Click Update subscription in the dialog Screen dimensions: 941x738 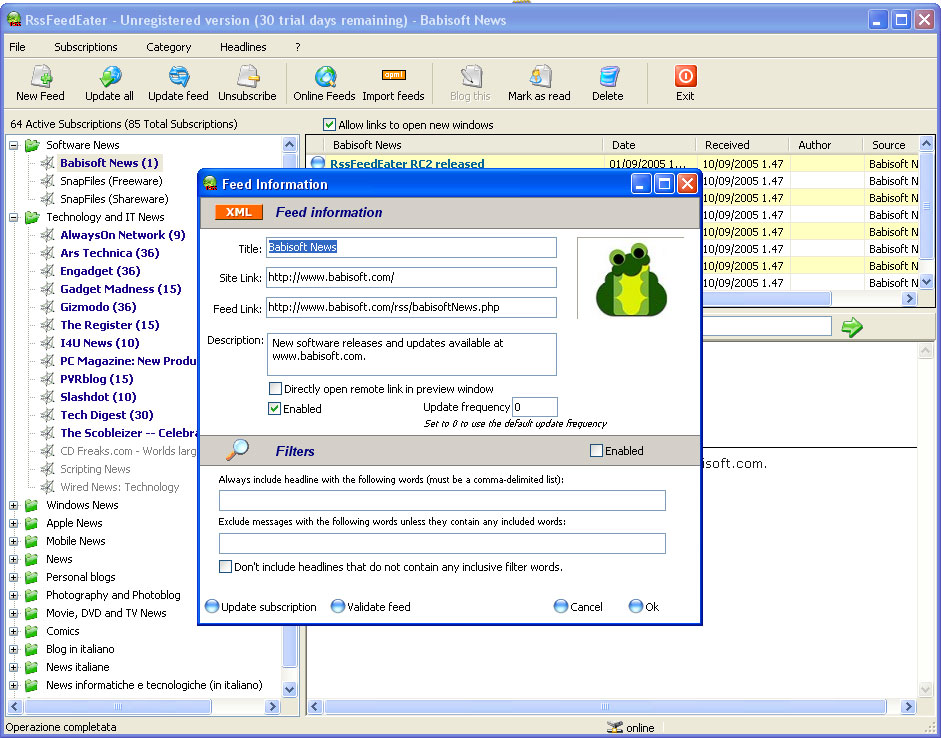(261, 607)
